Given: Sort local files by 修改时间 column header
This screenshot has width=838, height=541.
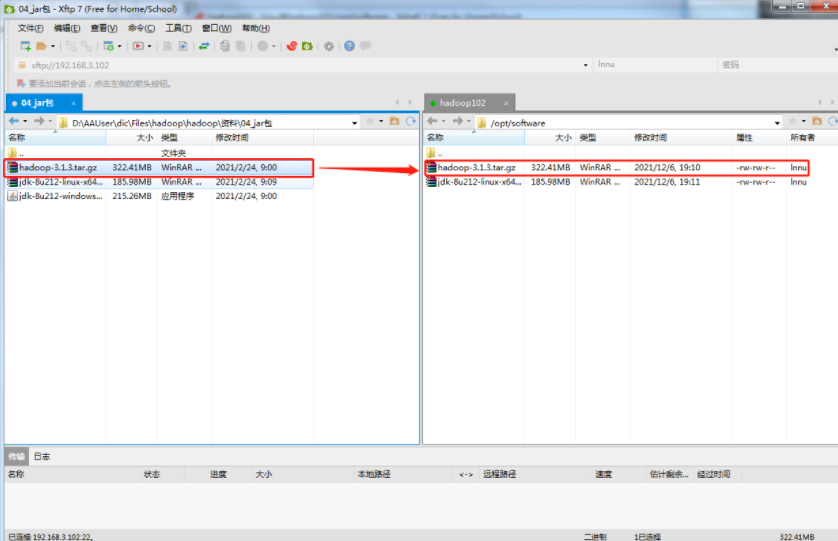Looking at the screenshot, I should pos(262,138).
